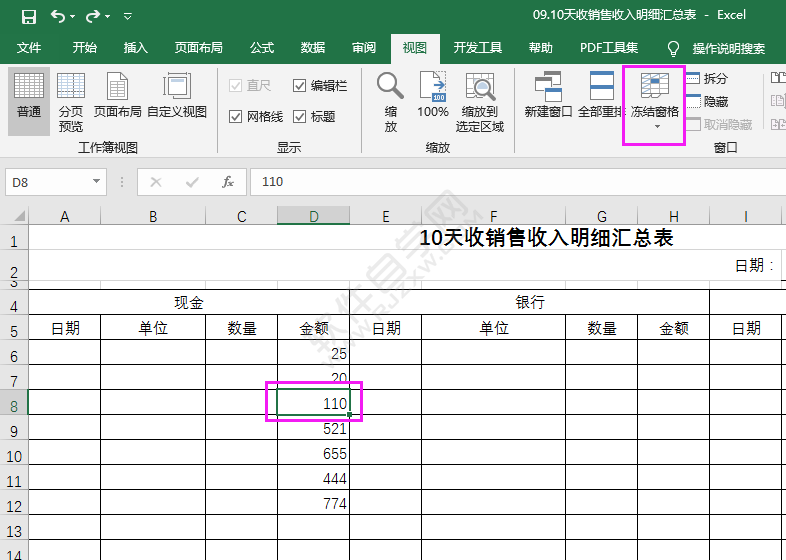786x560 pixels.
Task: Switch to the 插入 ribbon tab
Action: point(135,48)
